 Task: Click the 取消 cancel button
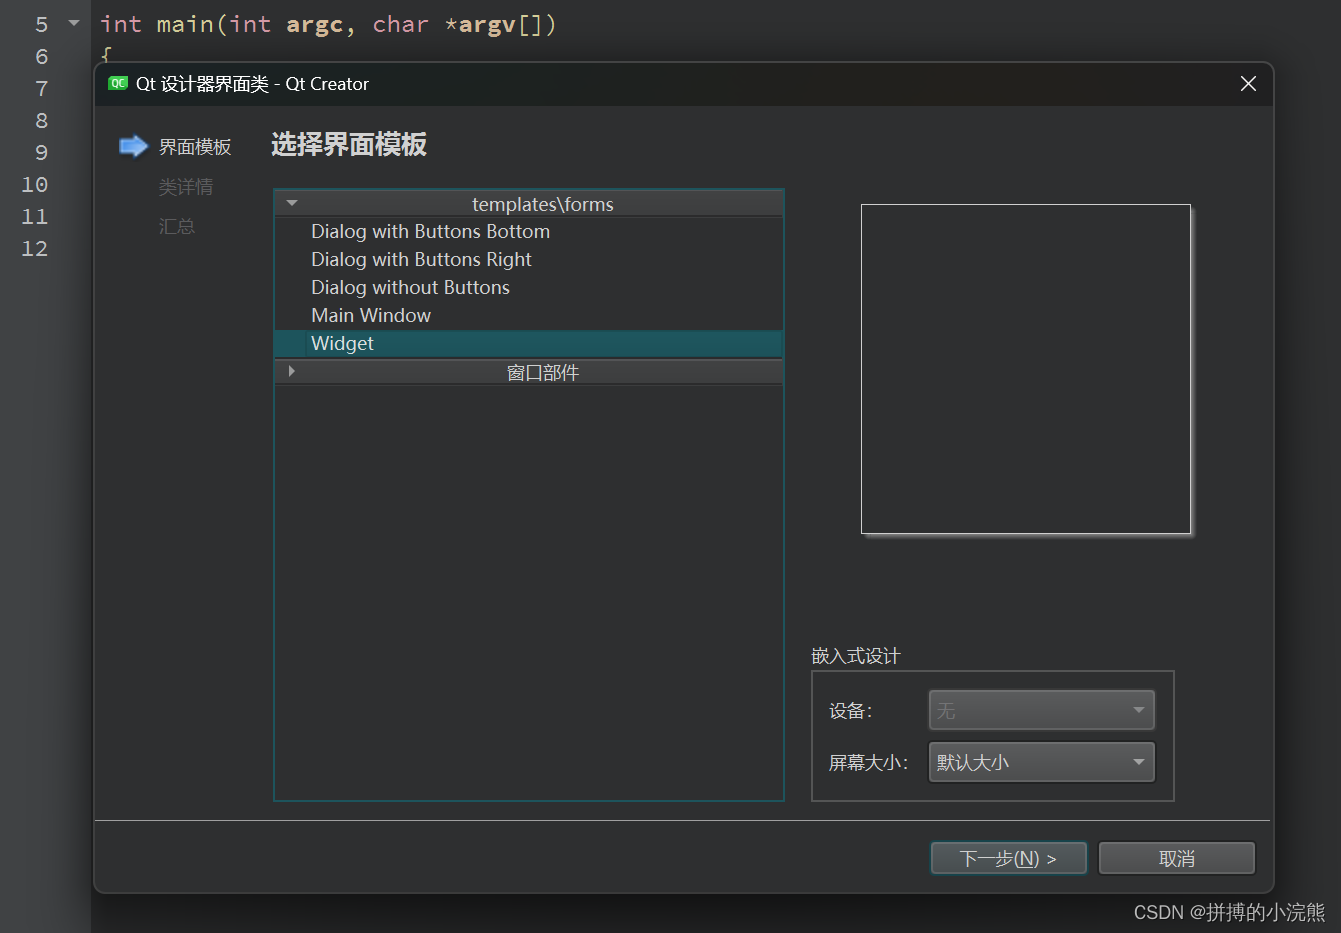1176,858
